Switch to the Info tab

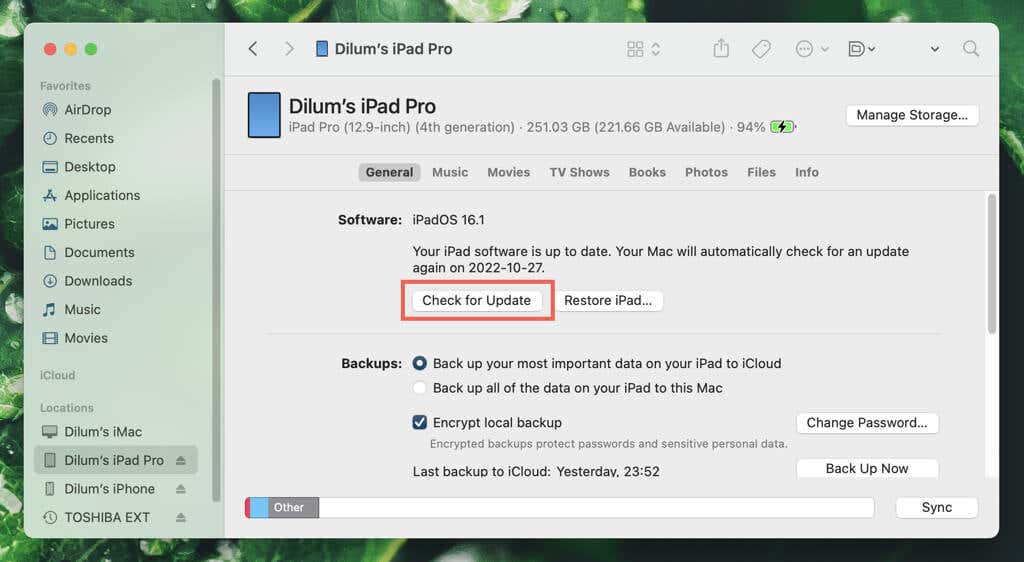(x=807, y=172)
